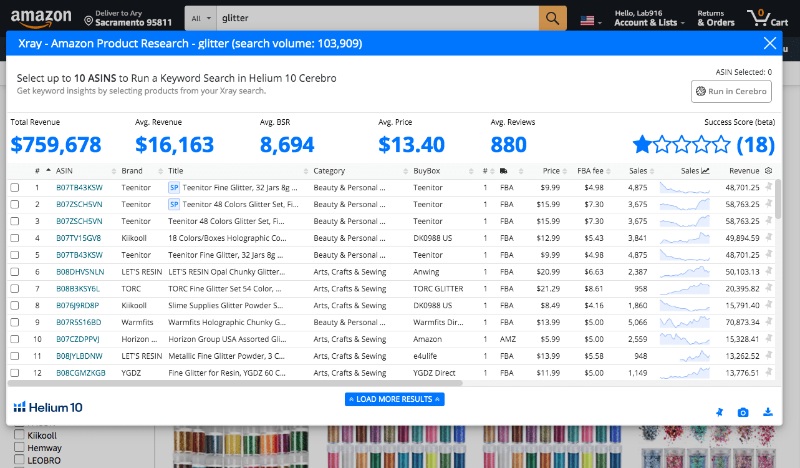
Task: Sort table by Price column header
Action: click(x=551, y=171)
